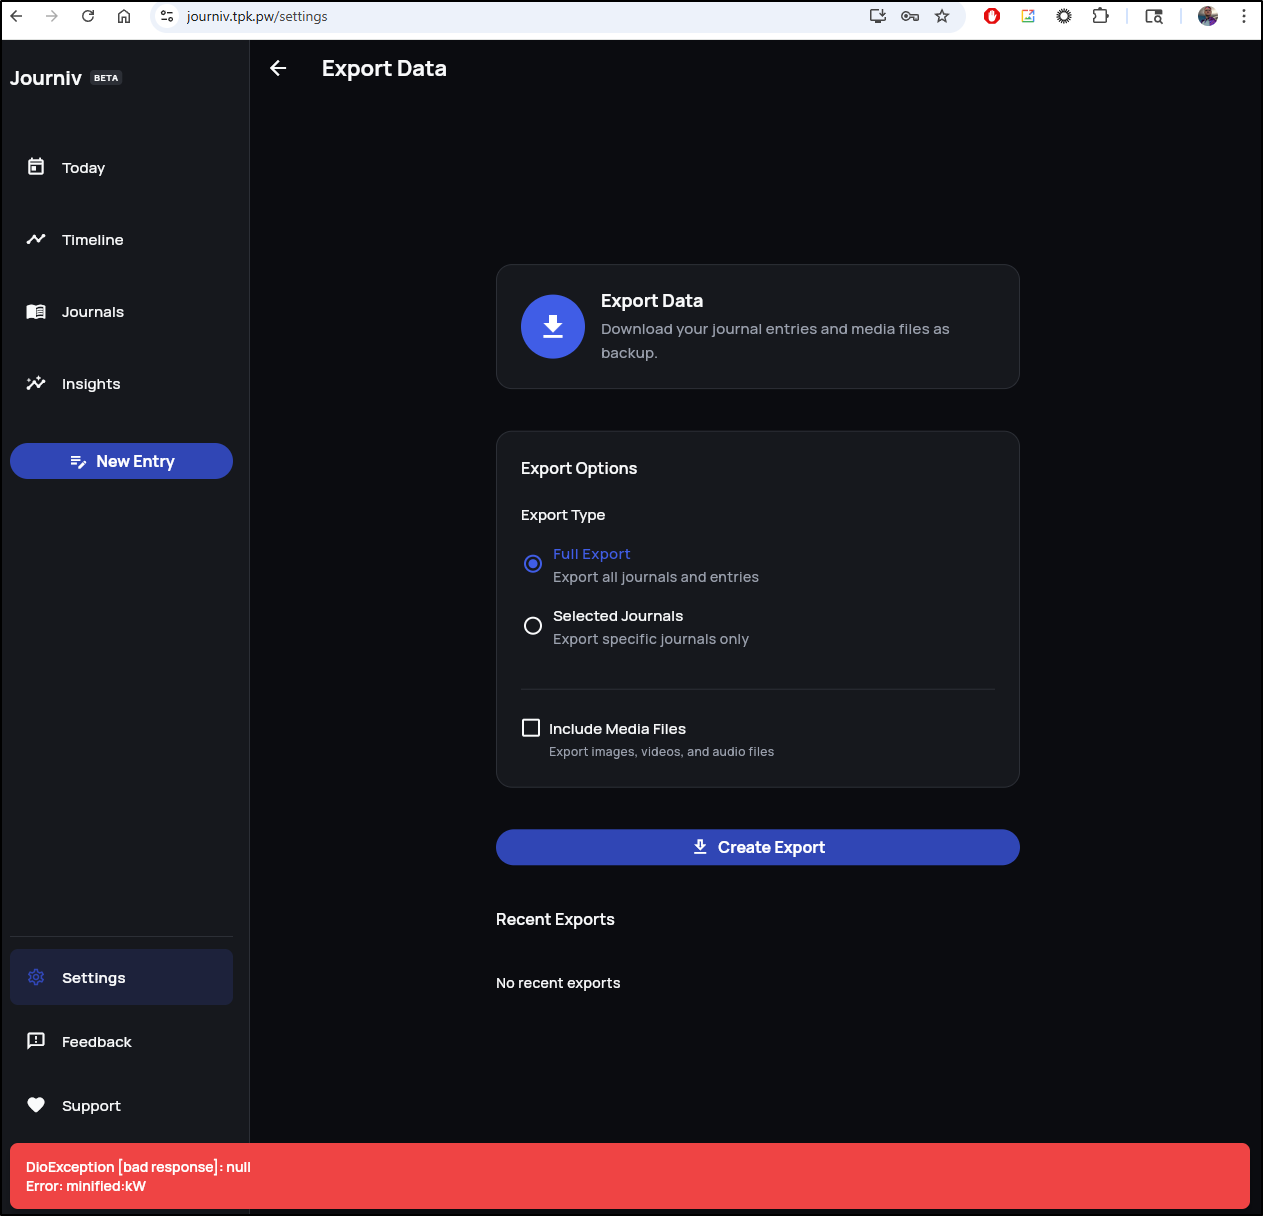Open Chrome three-dot menu
This screenshot has height=1216, width=1263.
coord(1244,16)
